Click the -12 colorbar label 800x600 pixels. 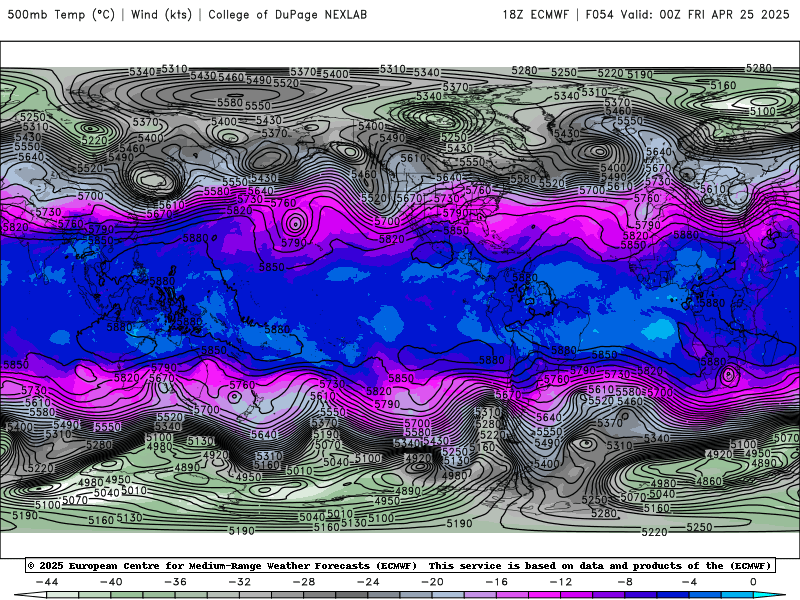click(561, 582)
